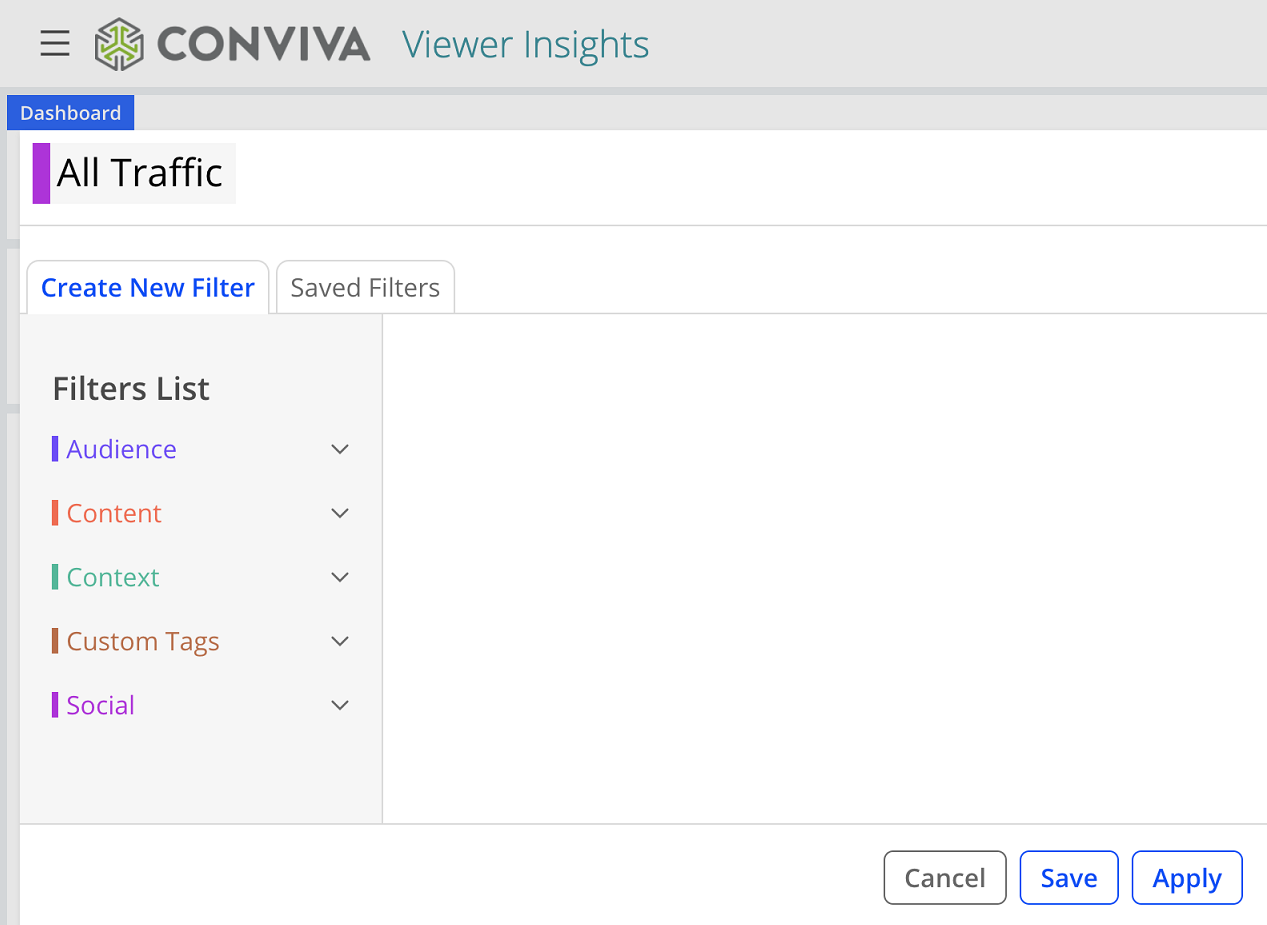Expand the Custom Tags chevron
The height and width of the screenshot is (925, 1267).
[340, 641]
